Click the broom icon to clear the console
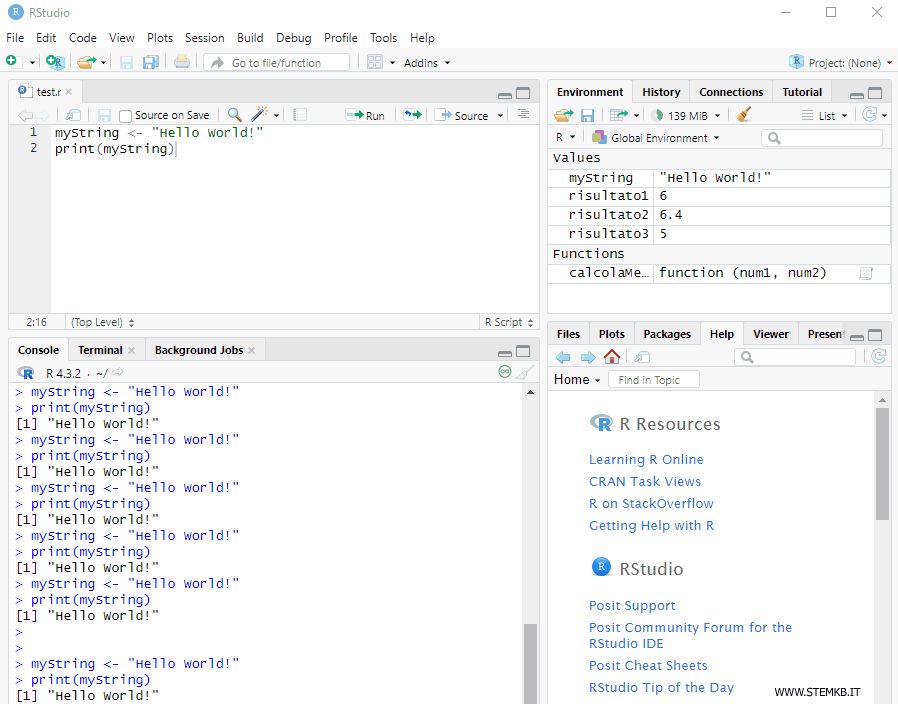This screenshot has width=898, height=704. (x=525, y=372)
